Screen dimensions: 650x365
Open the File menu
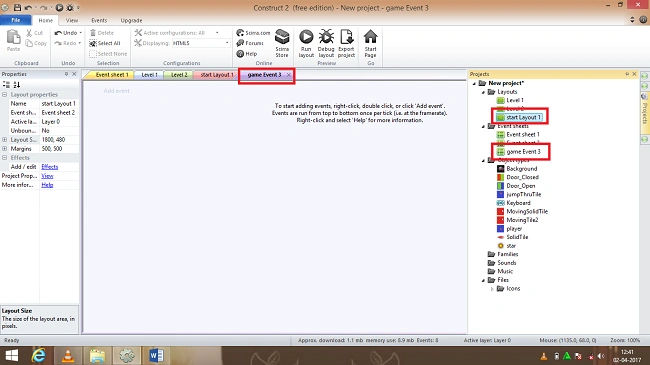pos(16,20)
